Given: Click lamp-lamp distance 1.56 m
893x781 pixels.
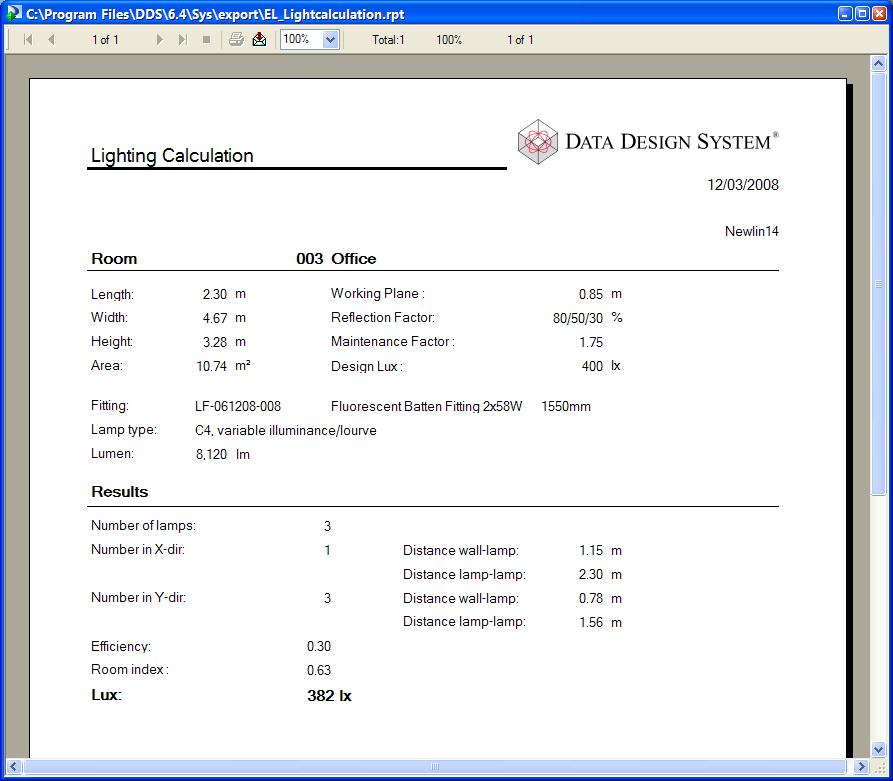Looking at the screenshot, I should 600,622.
